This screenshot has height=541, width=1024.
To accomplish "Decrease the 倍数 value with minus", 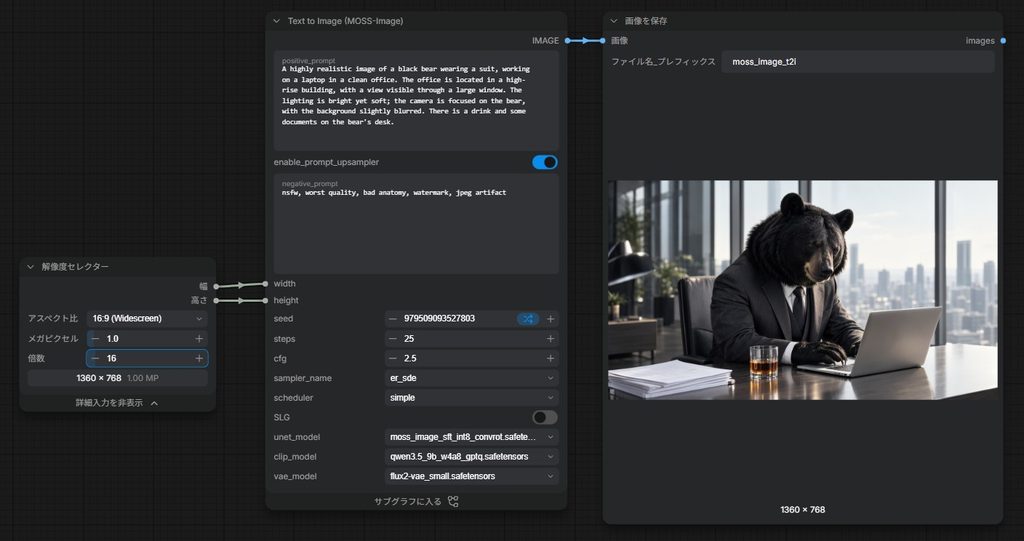I will [x=95, y=358].
